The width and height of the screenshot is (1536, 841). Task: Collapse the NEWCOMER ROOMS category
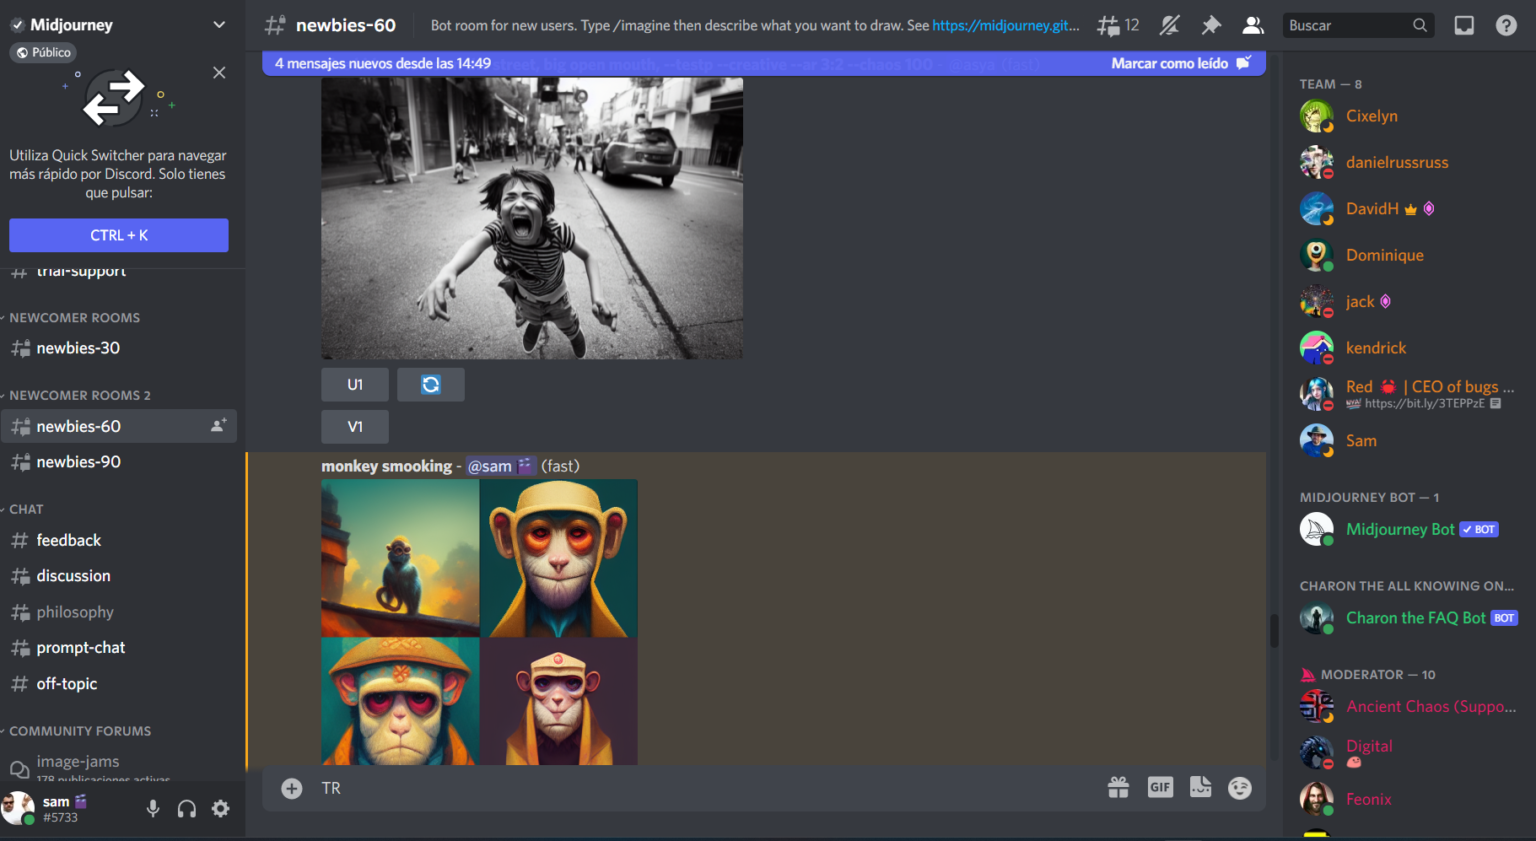pos(72,318)
